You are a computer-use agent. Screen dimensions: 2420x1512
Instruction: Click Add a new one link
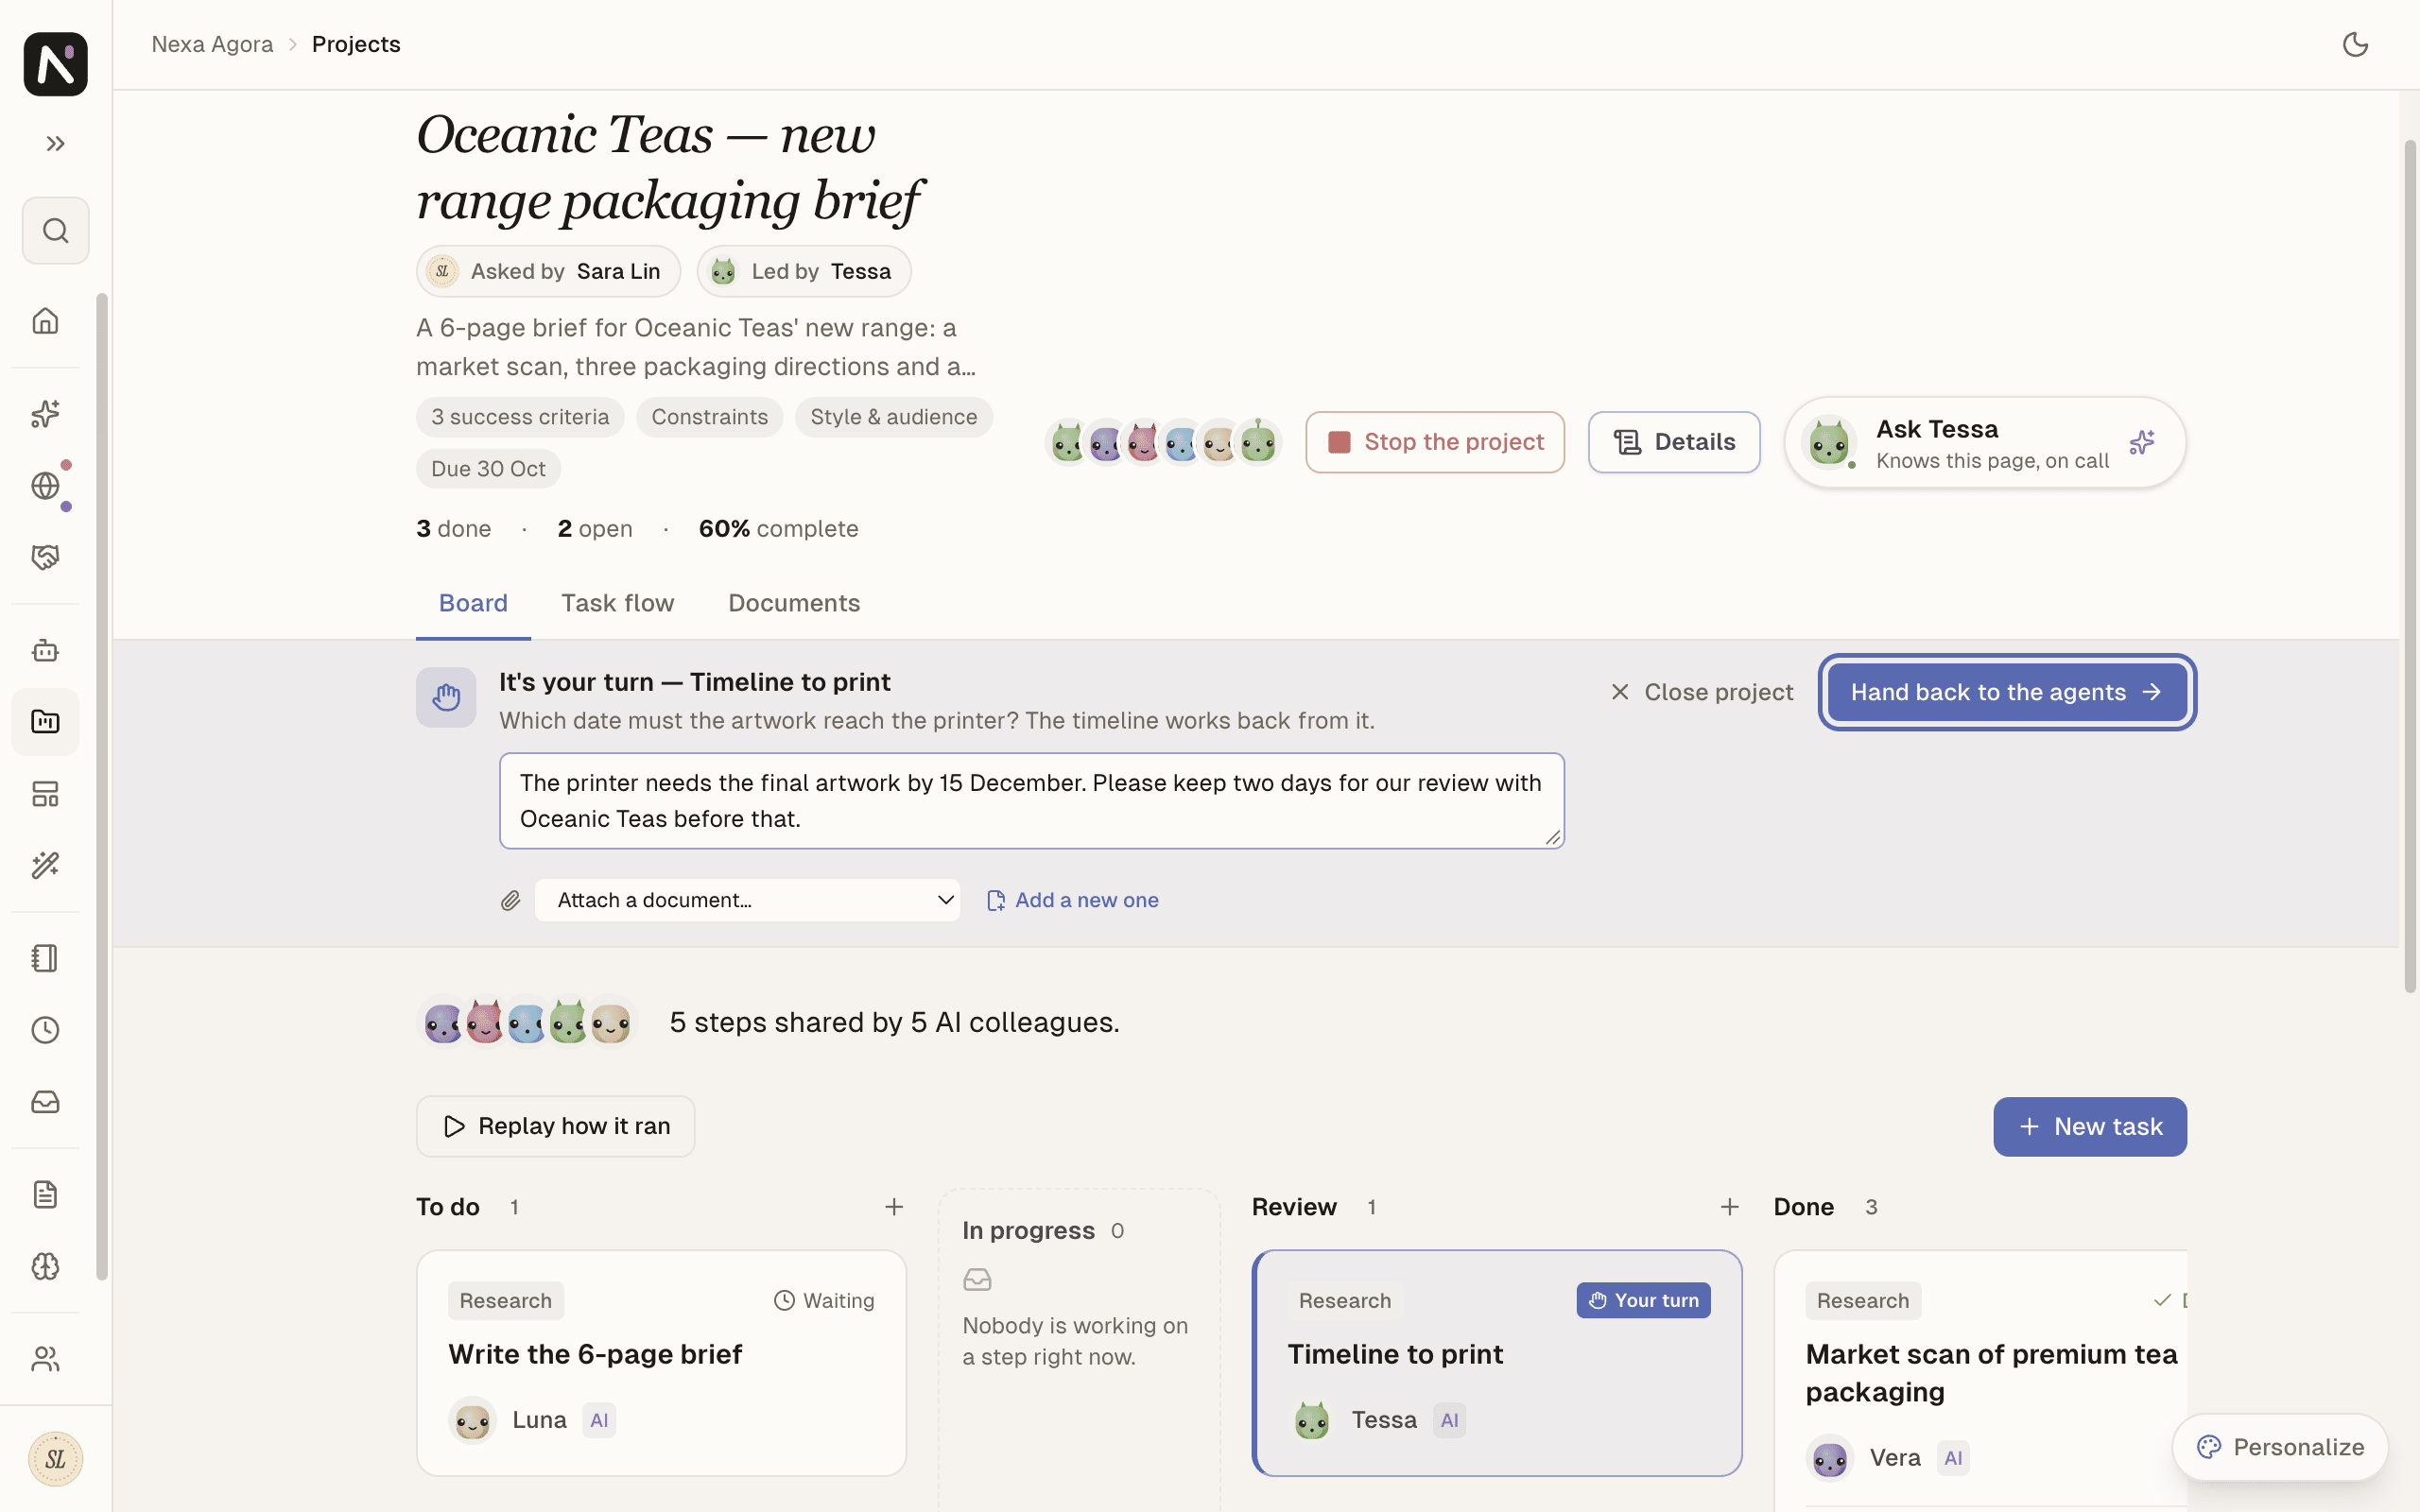1073,900
